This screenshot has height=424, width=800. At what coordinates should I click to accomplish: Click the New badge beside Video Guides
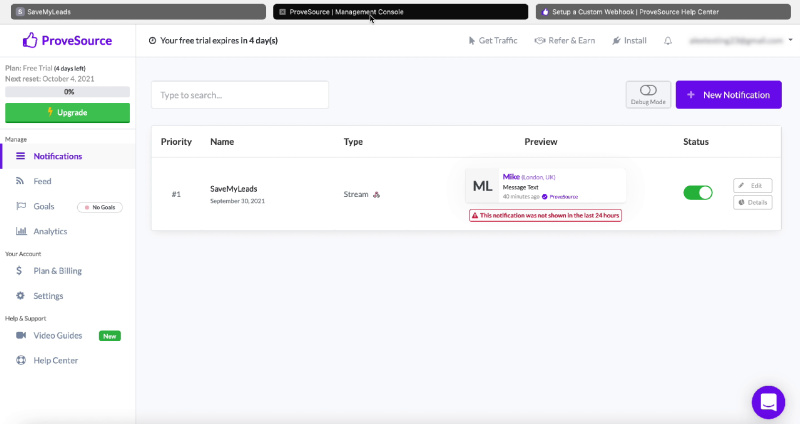[x=110, y=336]
